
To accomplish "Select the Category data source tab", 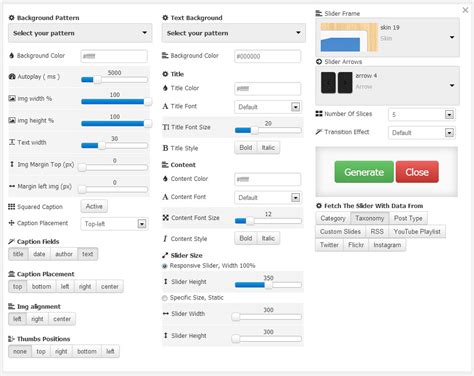I will click(333, 218).
